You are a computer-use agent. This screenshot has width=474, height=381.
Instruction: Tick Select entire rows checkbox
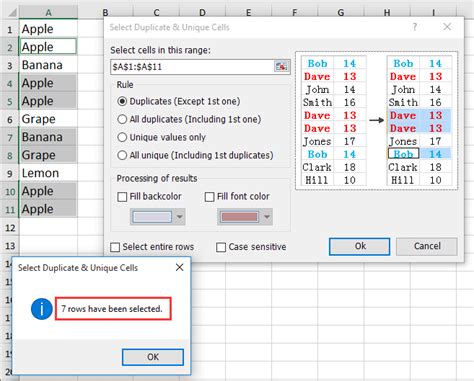coord(115,247)
